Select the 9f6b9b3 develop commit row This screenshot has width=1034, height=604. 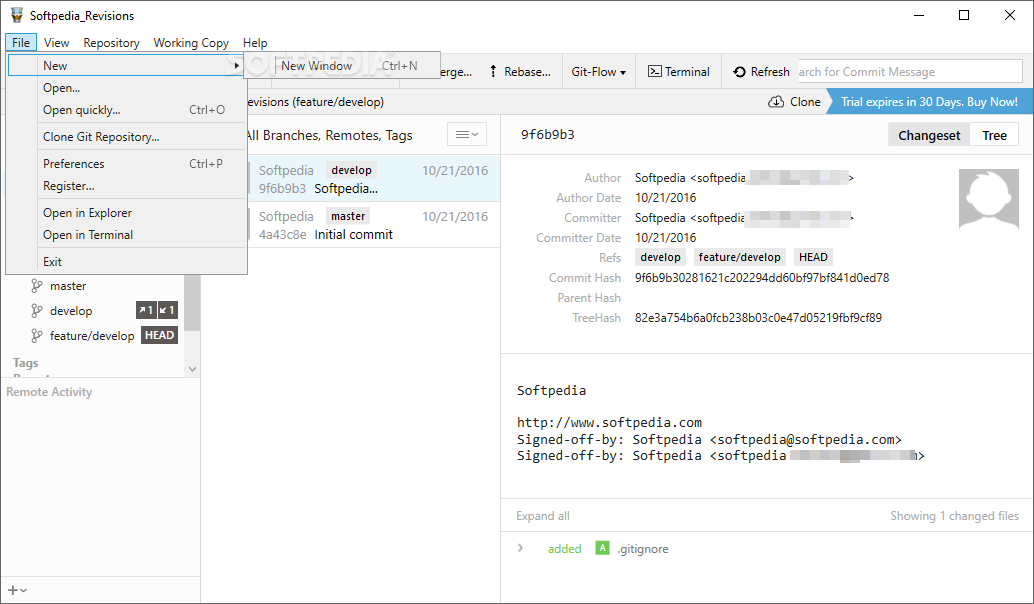coord(373,179)
